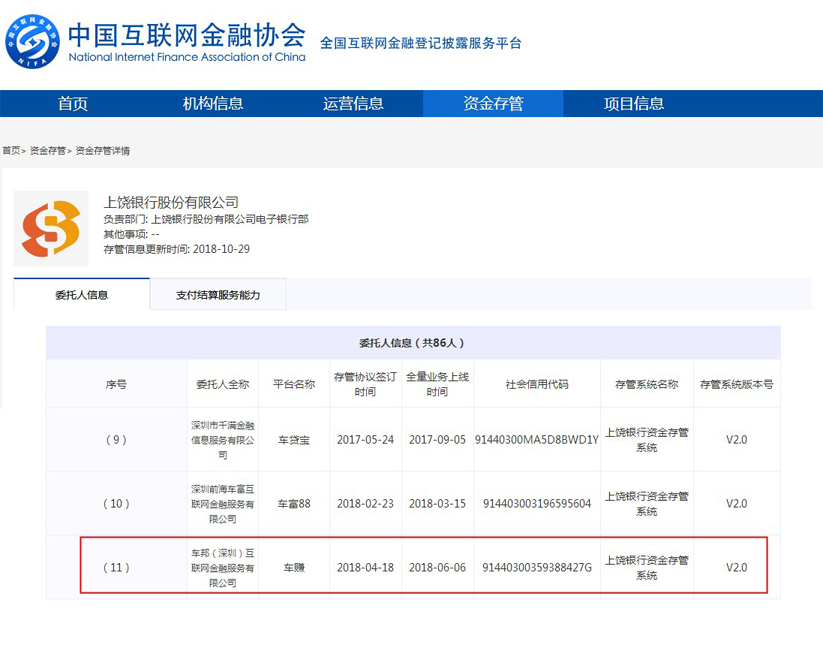Click 上饶银行资金存管系统 in the 车贷宝 row
The height and width of the screenshot is (646, 823).
[647, 440]
